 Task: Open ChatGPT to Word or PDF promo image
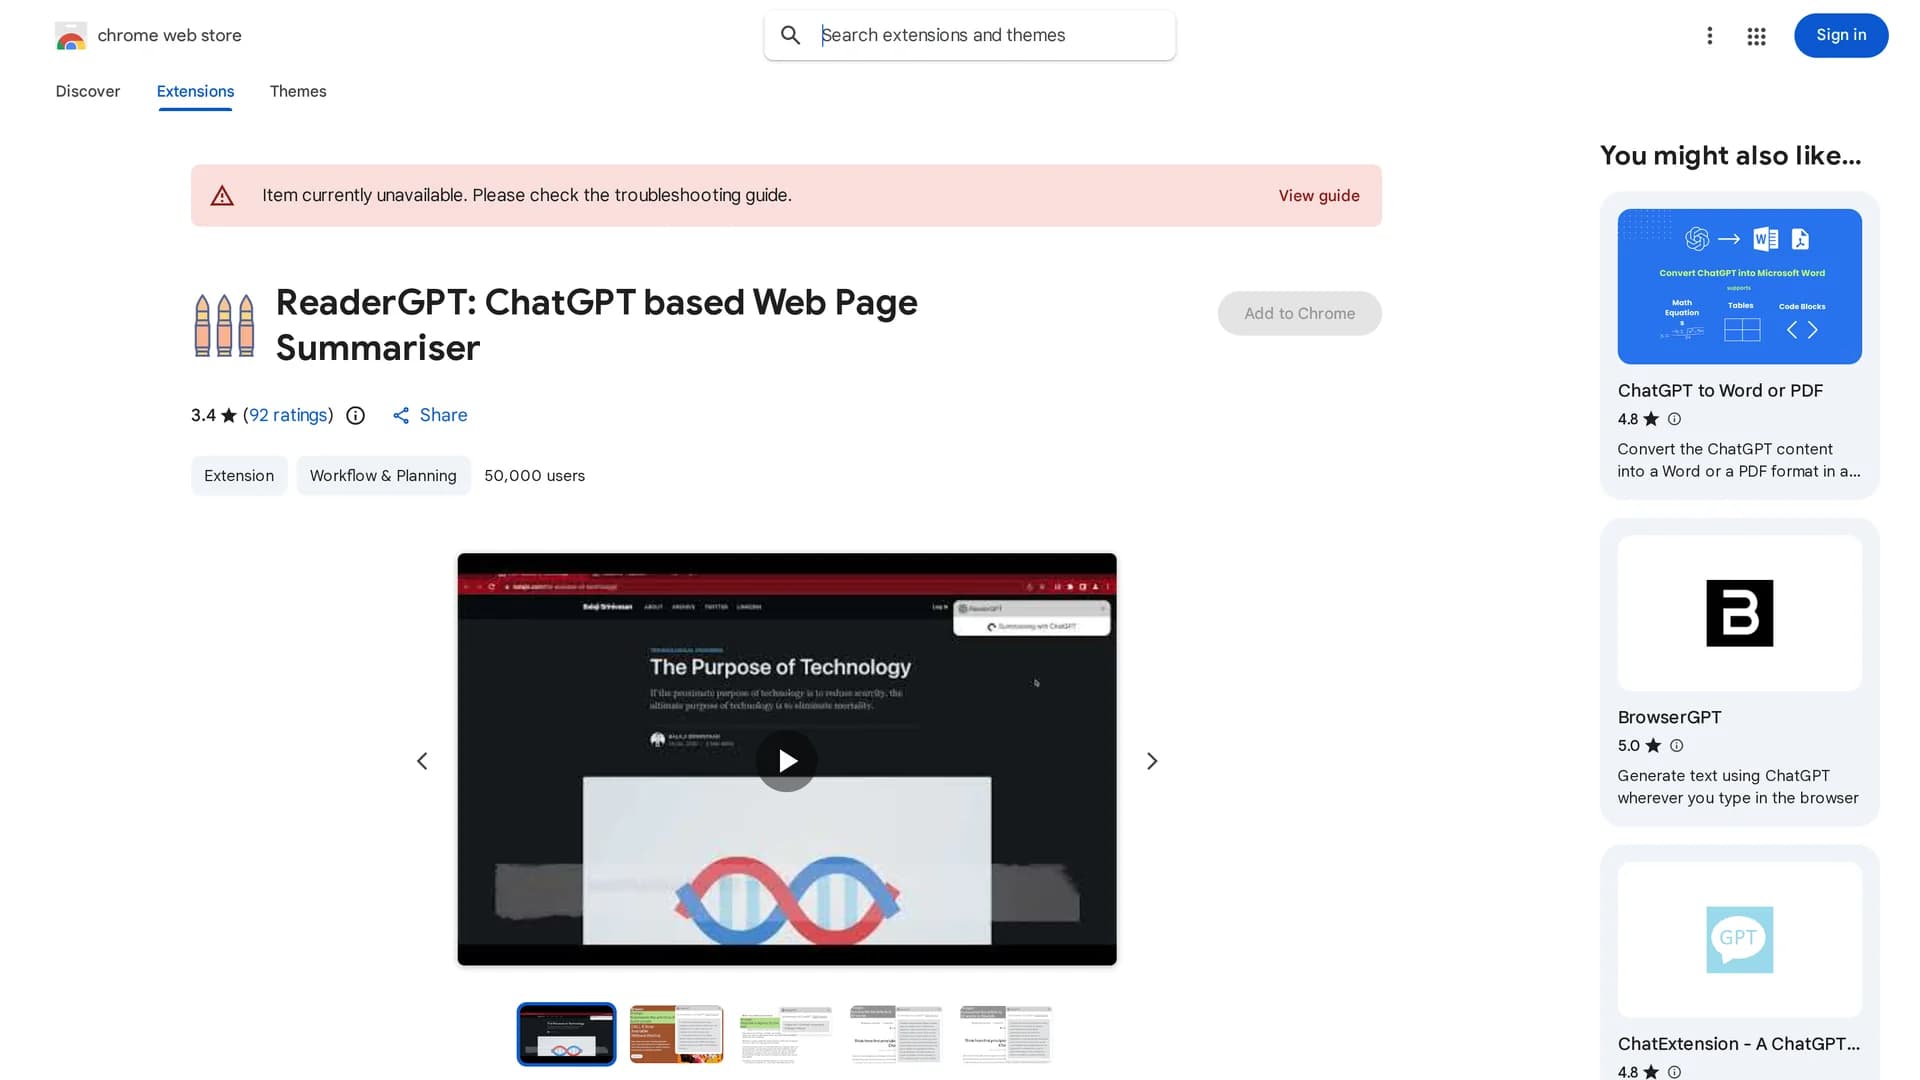[x=1739, y=286]
